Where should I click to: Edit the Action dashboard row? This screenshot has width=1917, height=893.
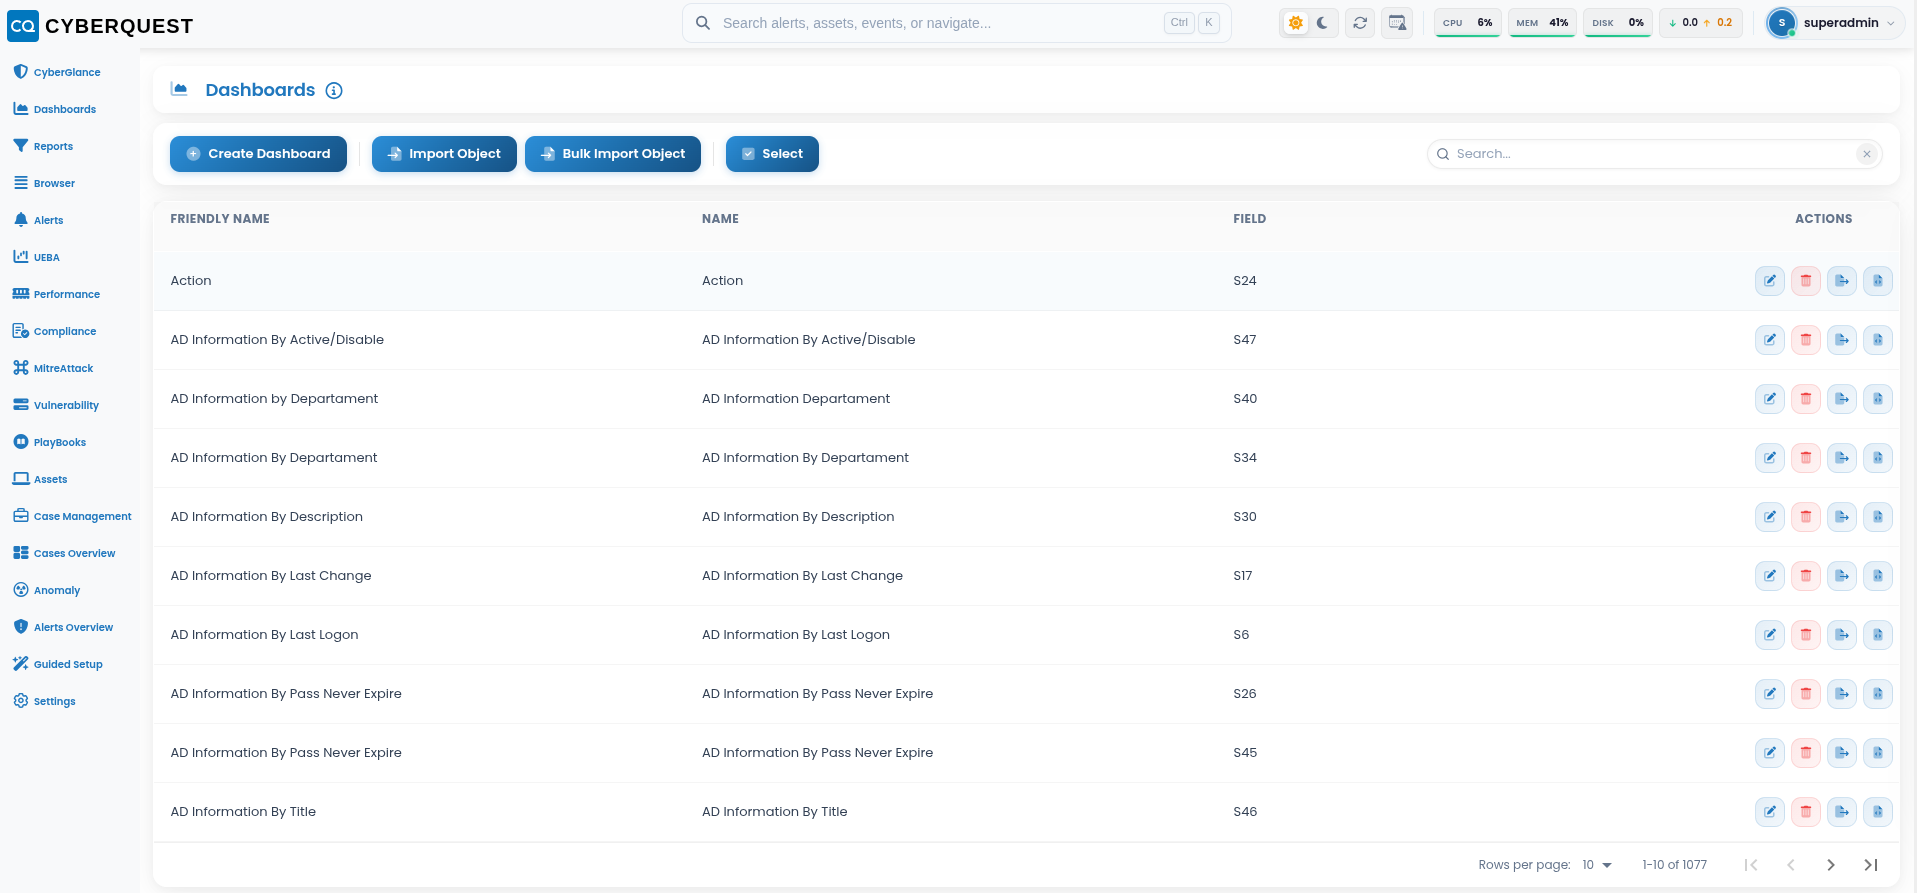1770,281
